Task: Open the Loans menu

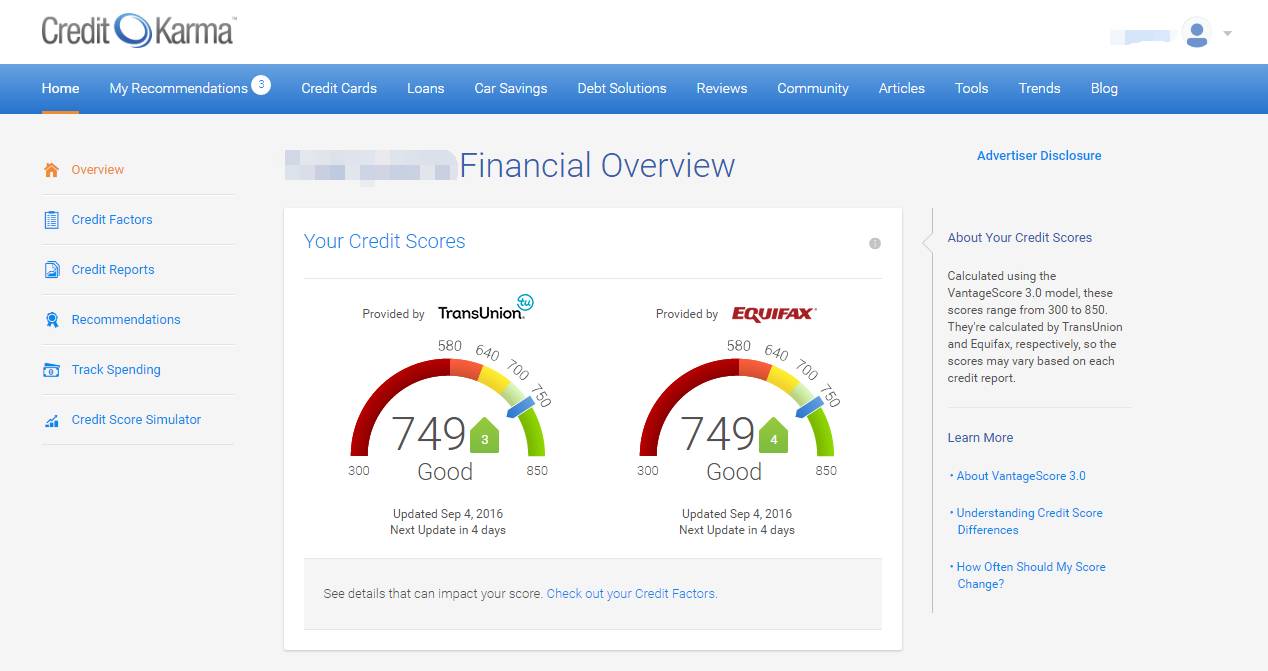Action: pos(425,88)
